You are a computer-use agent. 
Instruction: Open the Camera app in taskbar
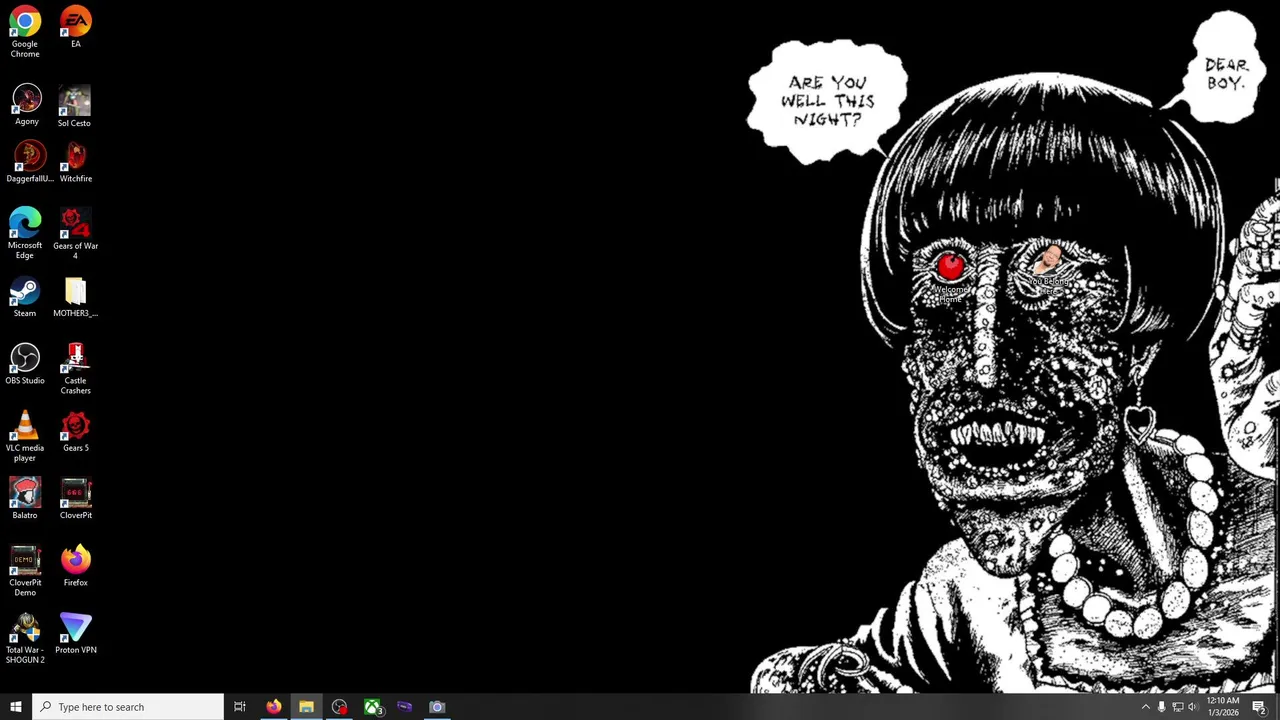pyautogui.click(x=437, y=707)
